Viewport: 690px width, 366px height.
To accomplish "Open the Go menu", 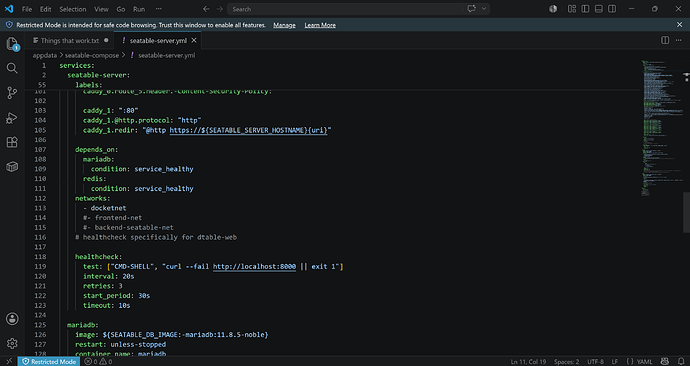I will point(121,9).
